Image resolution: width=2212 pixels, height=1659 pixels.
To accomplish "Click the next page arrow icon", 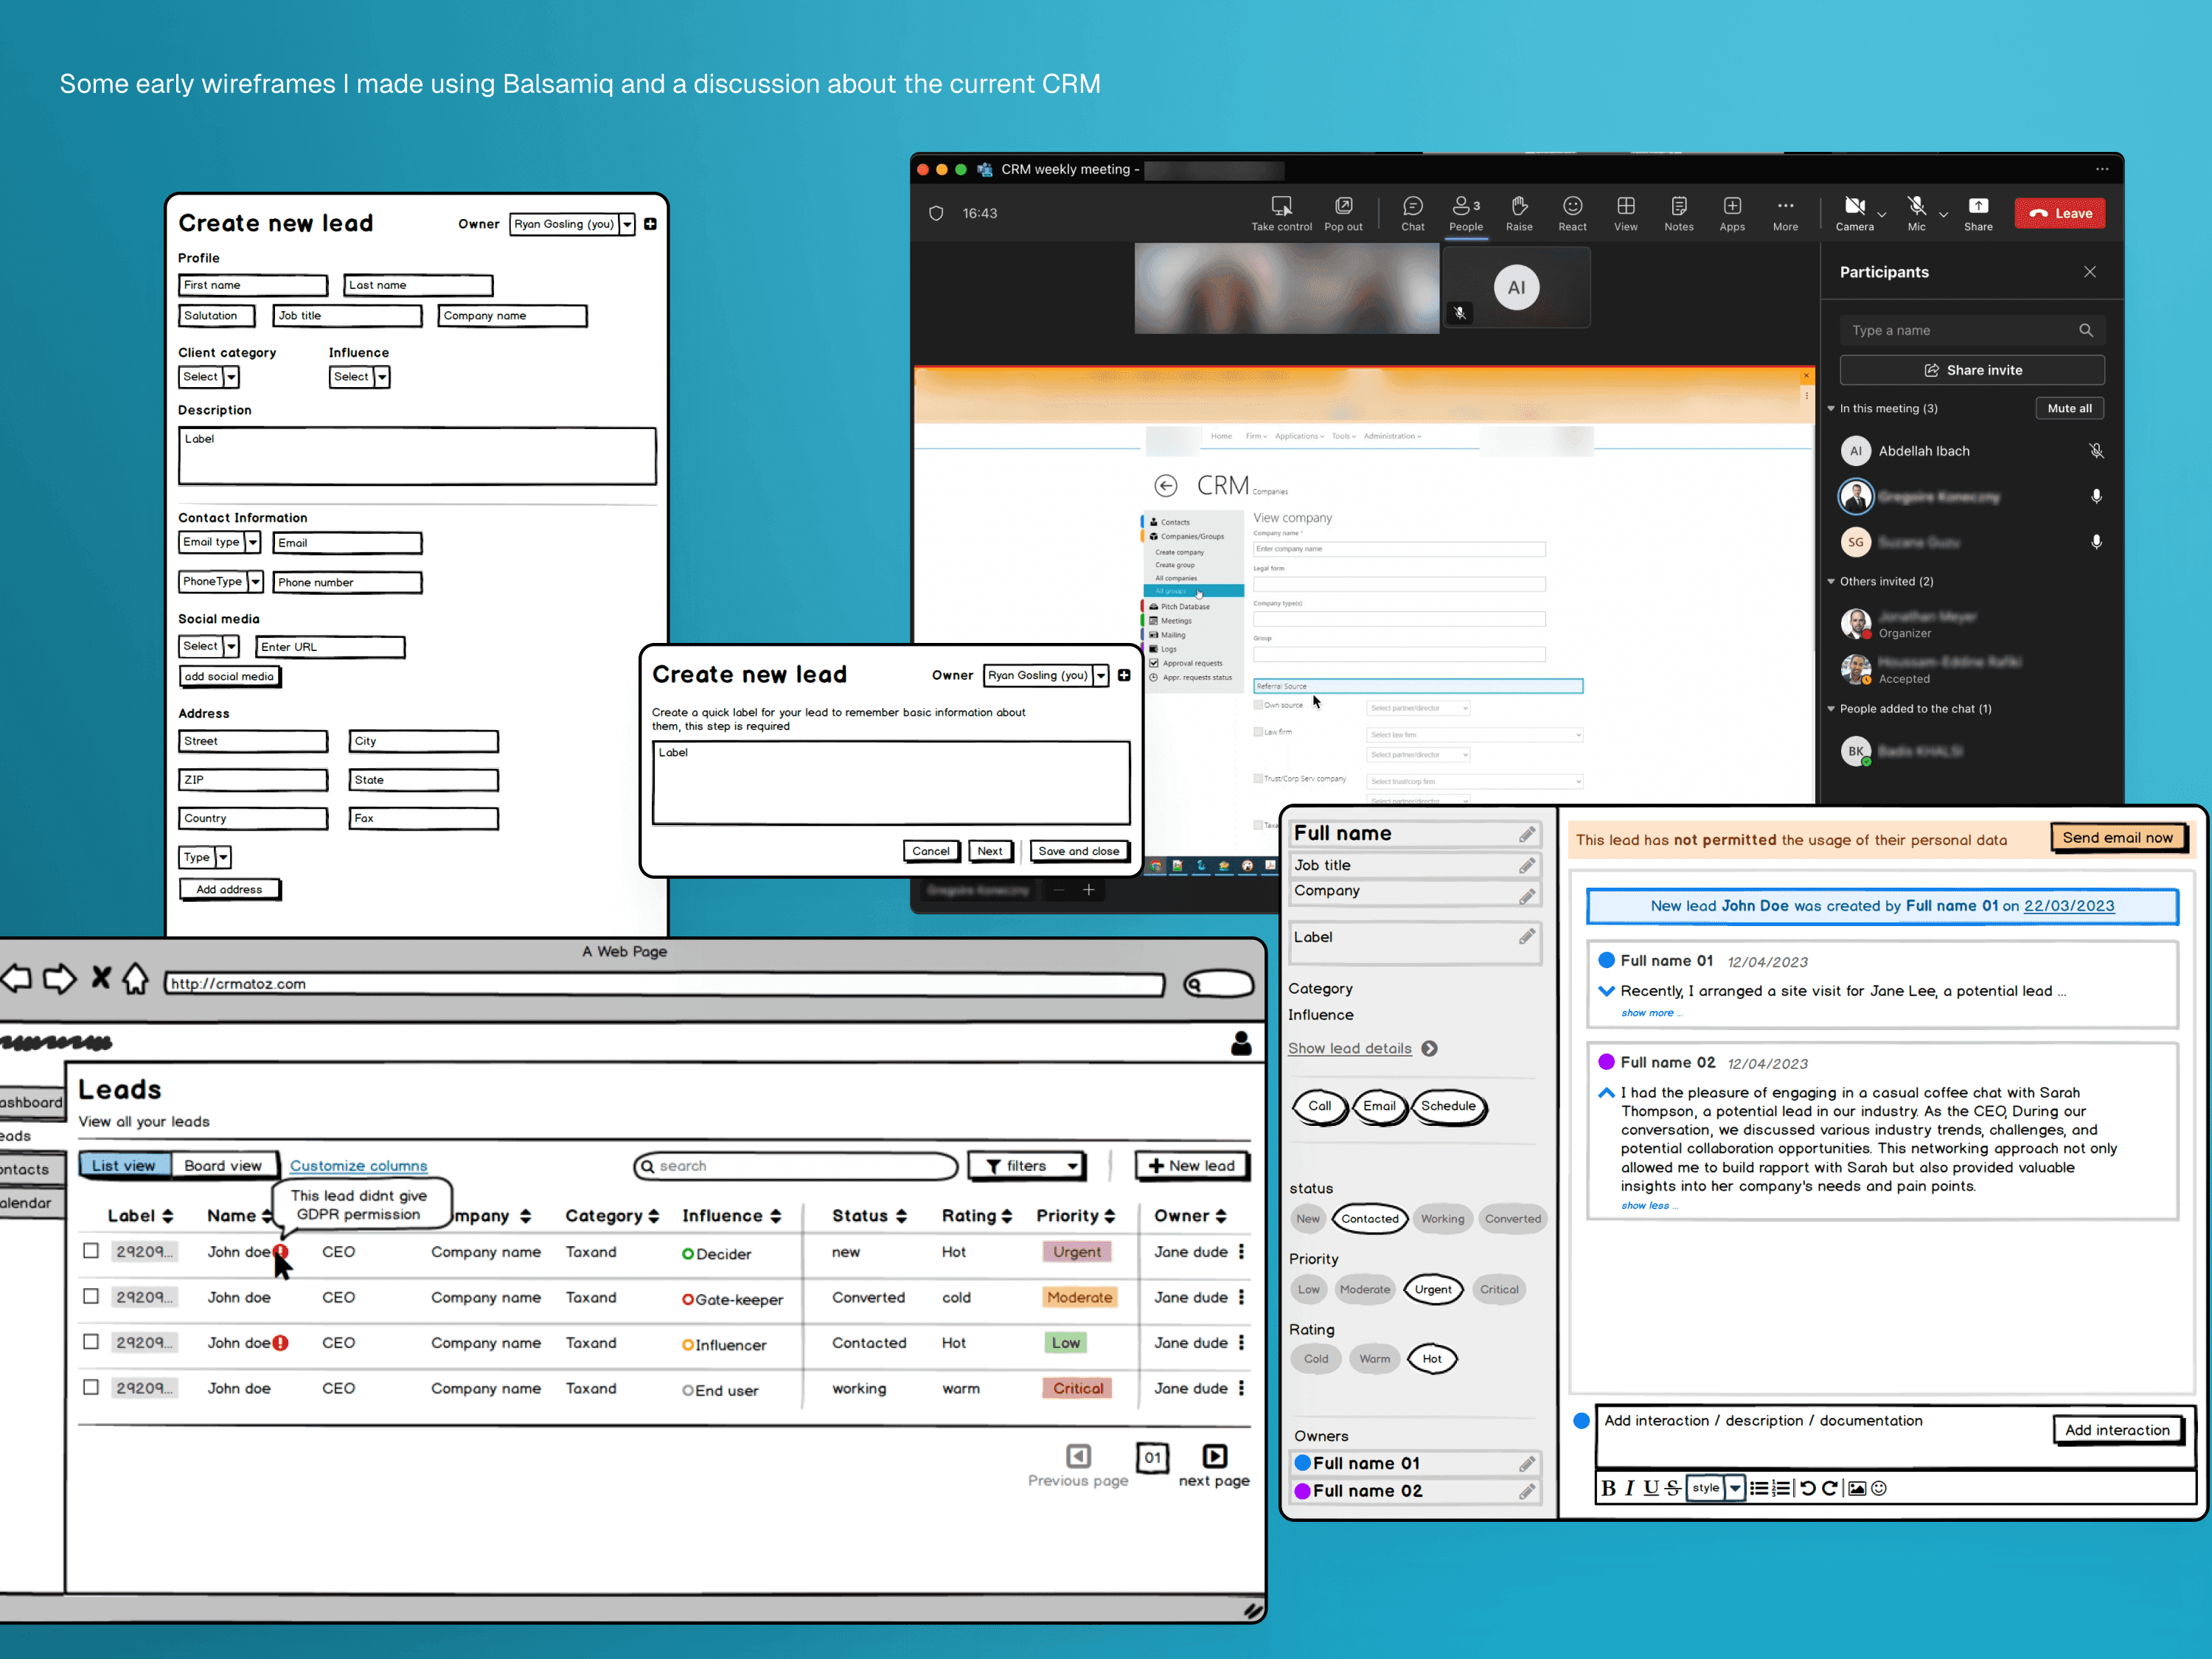I will [1214, 1456].
